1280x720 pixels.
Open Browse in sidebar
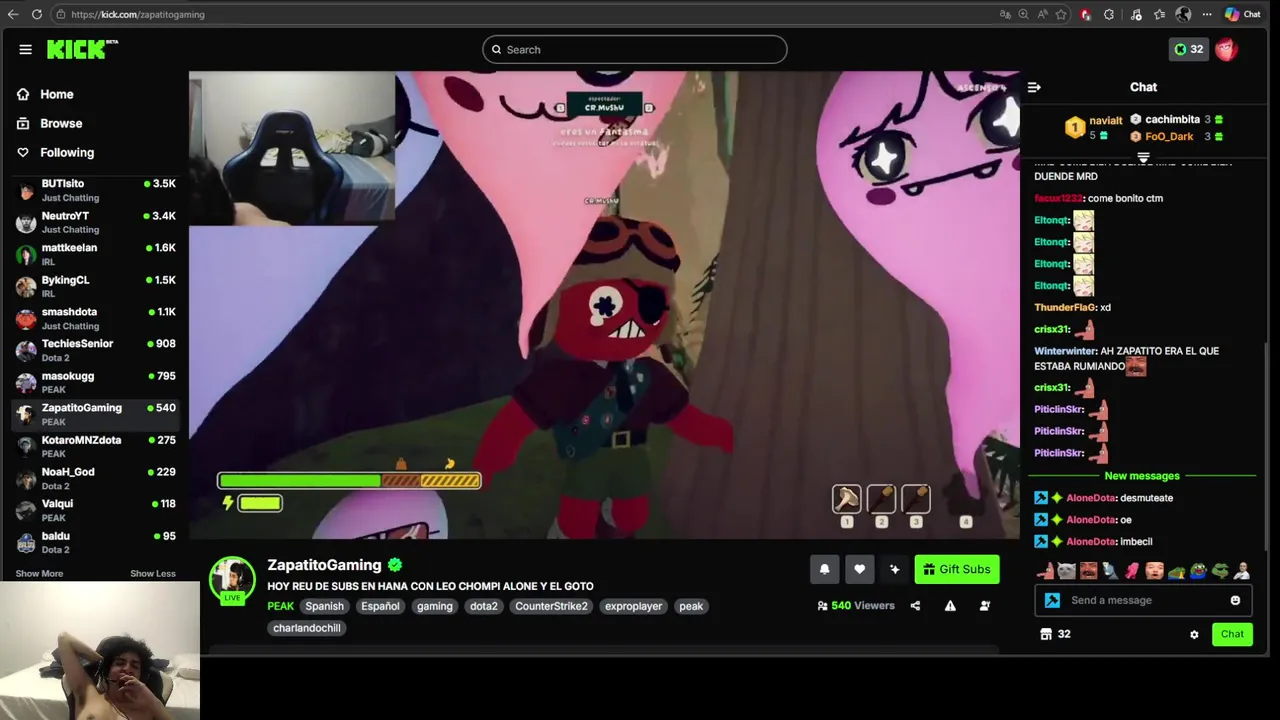click(x=61, y=123)
